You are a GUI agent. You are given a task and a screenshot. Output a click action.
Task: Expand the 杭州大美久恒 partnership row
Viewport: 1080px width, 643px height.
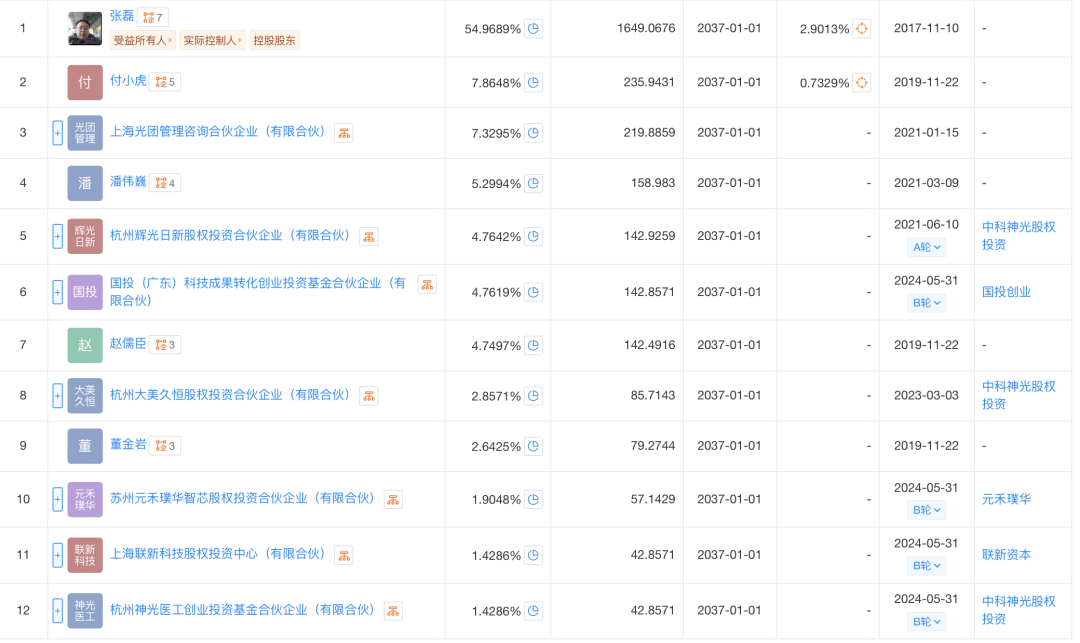(x=57, y=395)
